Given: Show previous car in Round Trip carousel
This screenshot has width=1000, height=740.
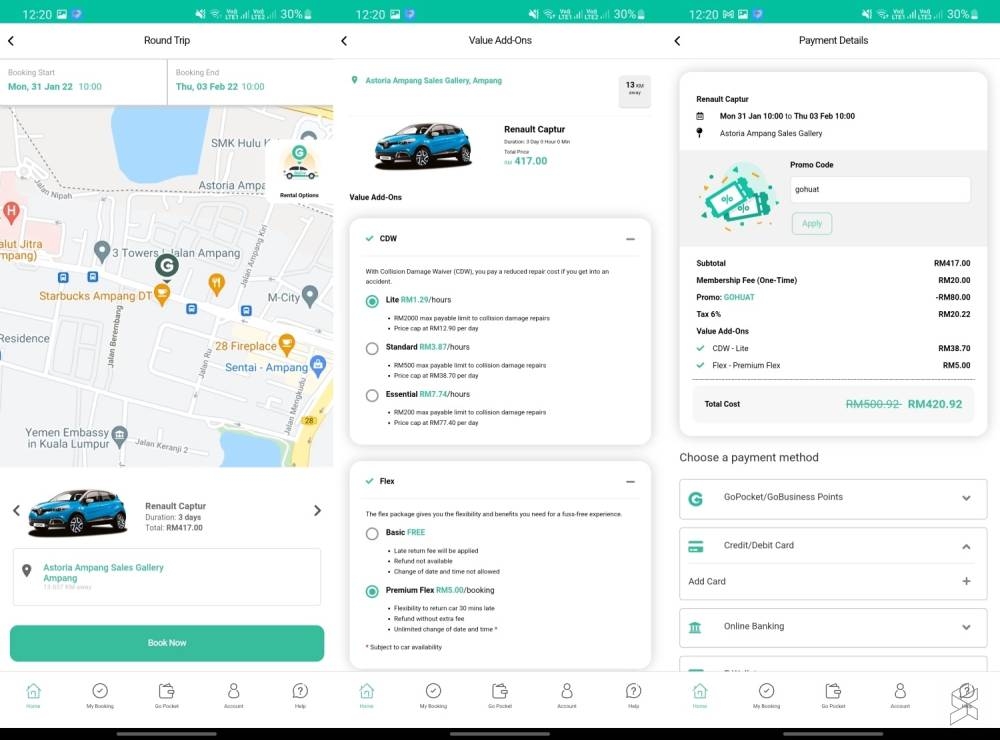Looking at the screenshot, I should 17,510.
